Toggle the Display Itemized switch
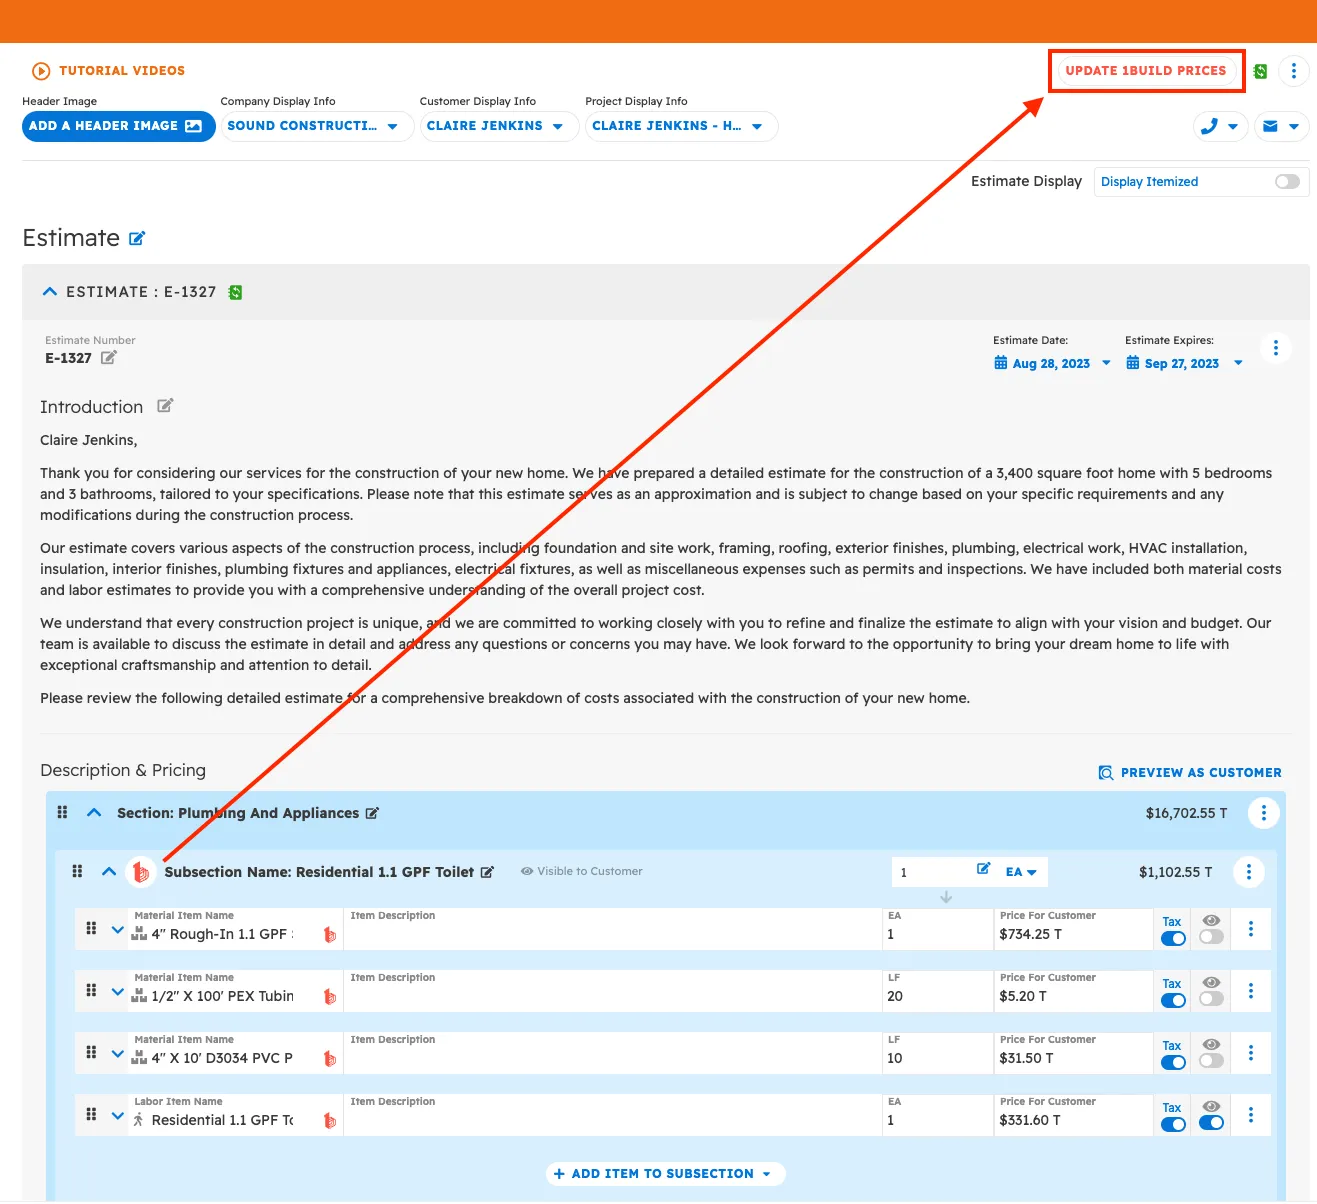The width and height of the screenshot is (1317, 1204). click(1287, 181)
